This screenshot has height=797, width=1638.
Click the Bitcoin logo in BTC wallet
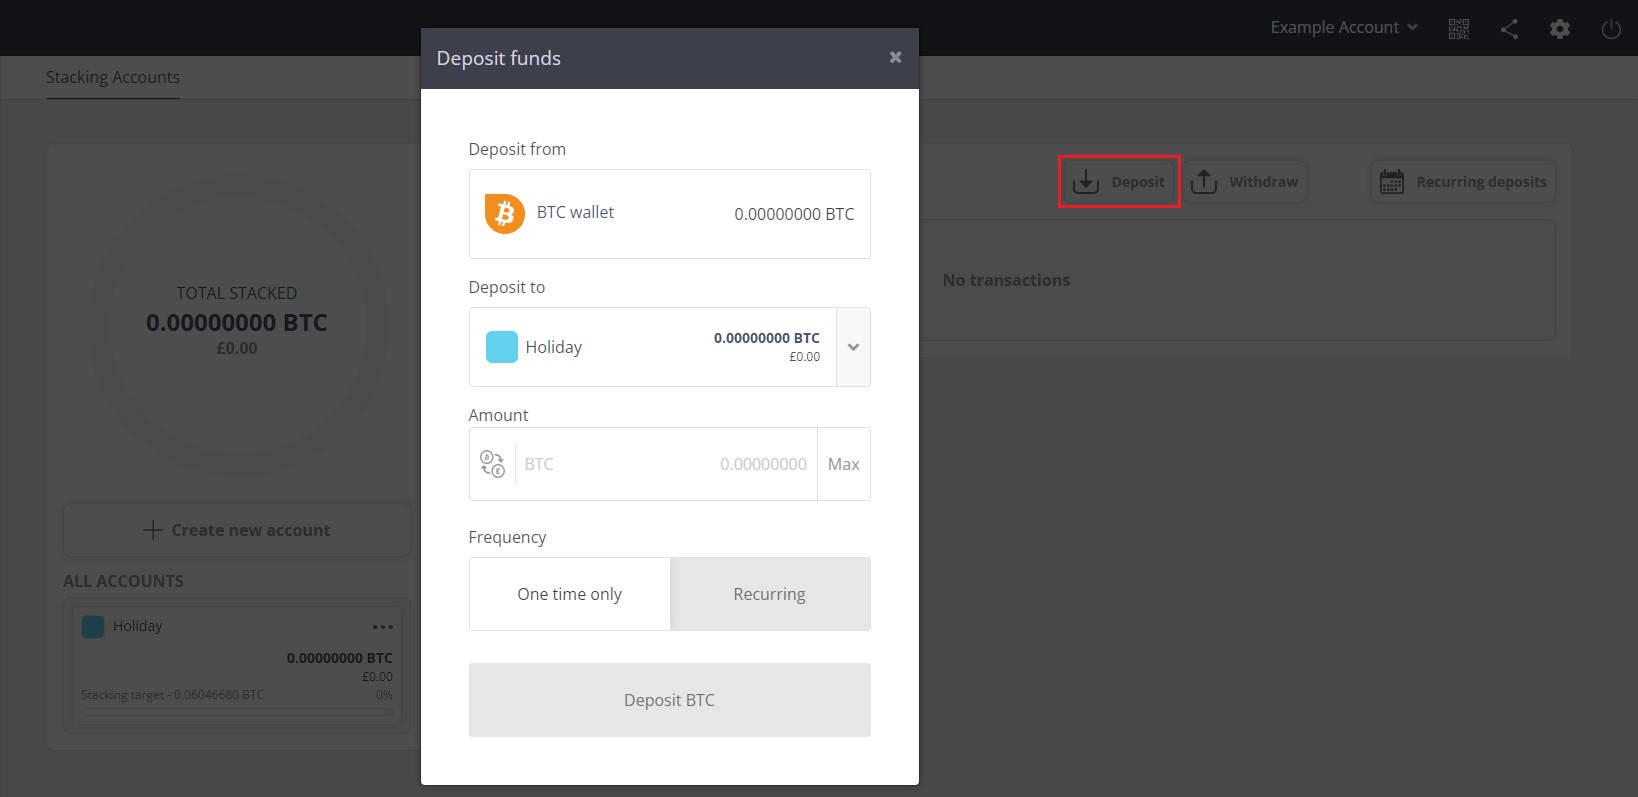coord(505,214)
